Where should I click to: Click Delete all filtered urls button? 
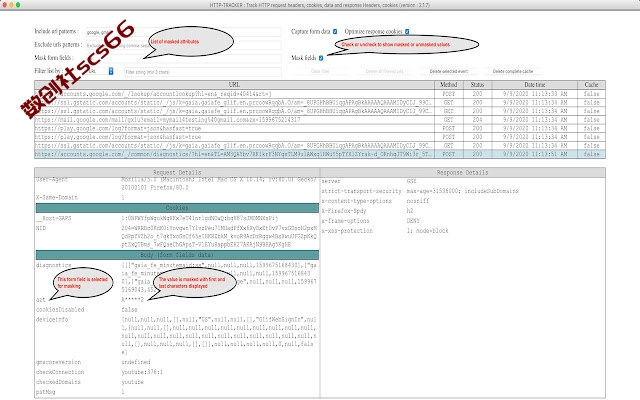pos(384,71)
